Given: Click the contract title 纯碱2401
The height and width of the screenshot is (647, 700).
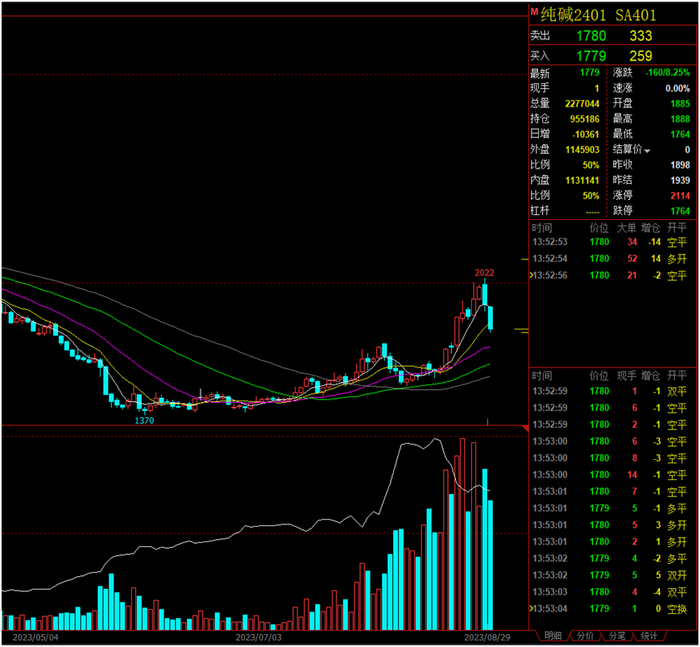Looking at the screenshot, I should 573,15.
